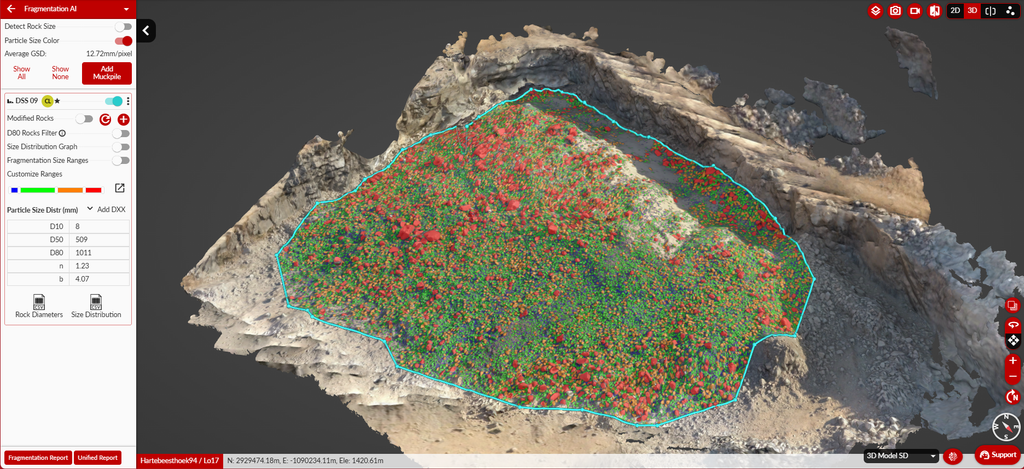The image size is (1024, 469).
Task: Switch to 2D view mode
Action: [955, 10]
